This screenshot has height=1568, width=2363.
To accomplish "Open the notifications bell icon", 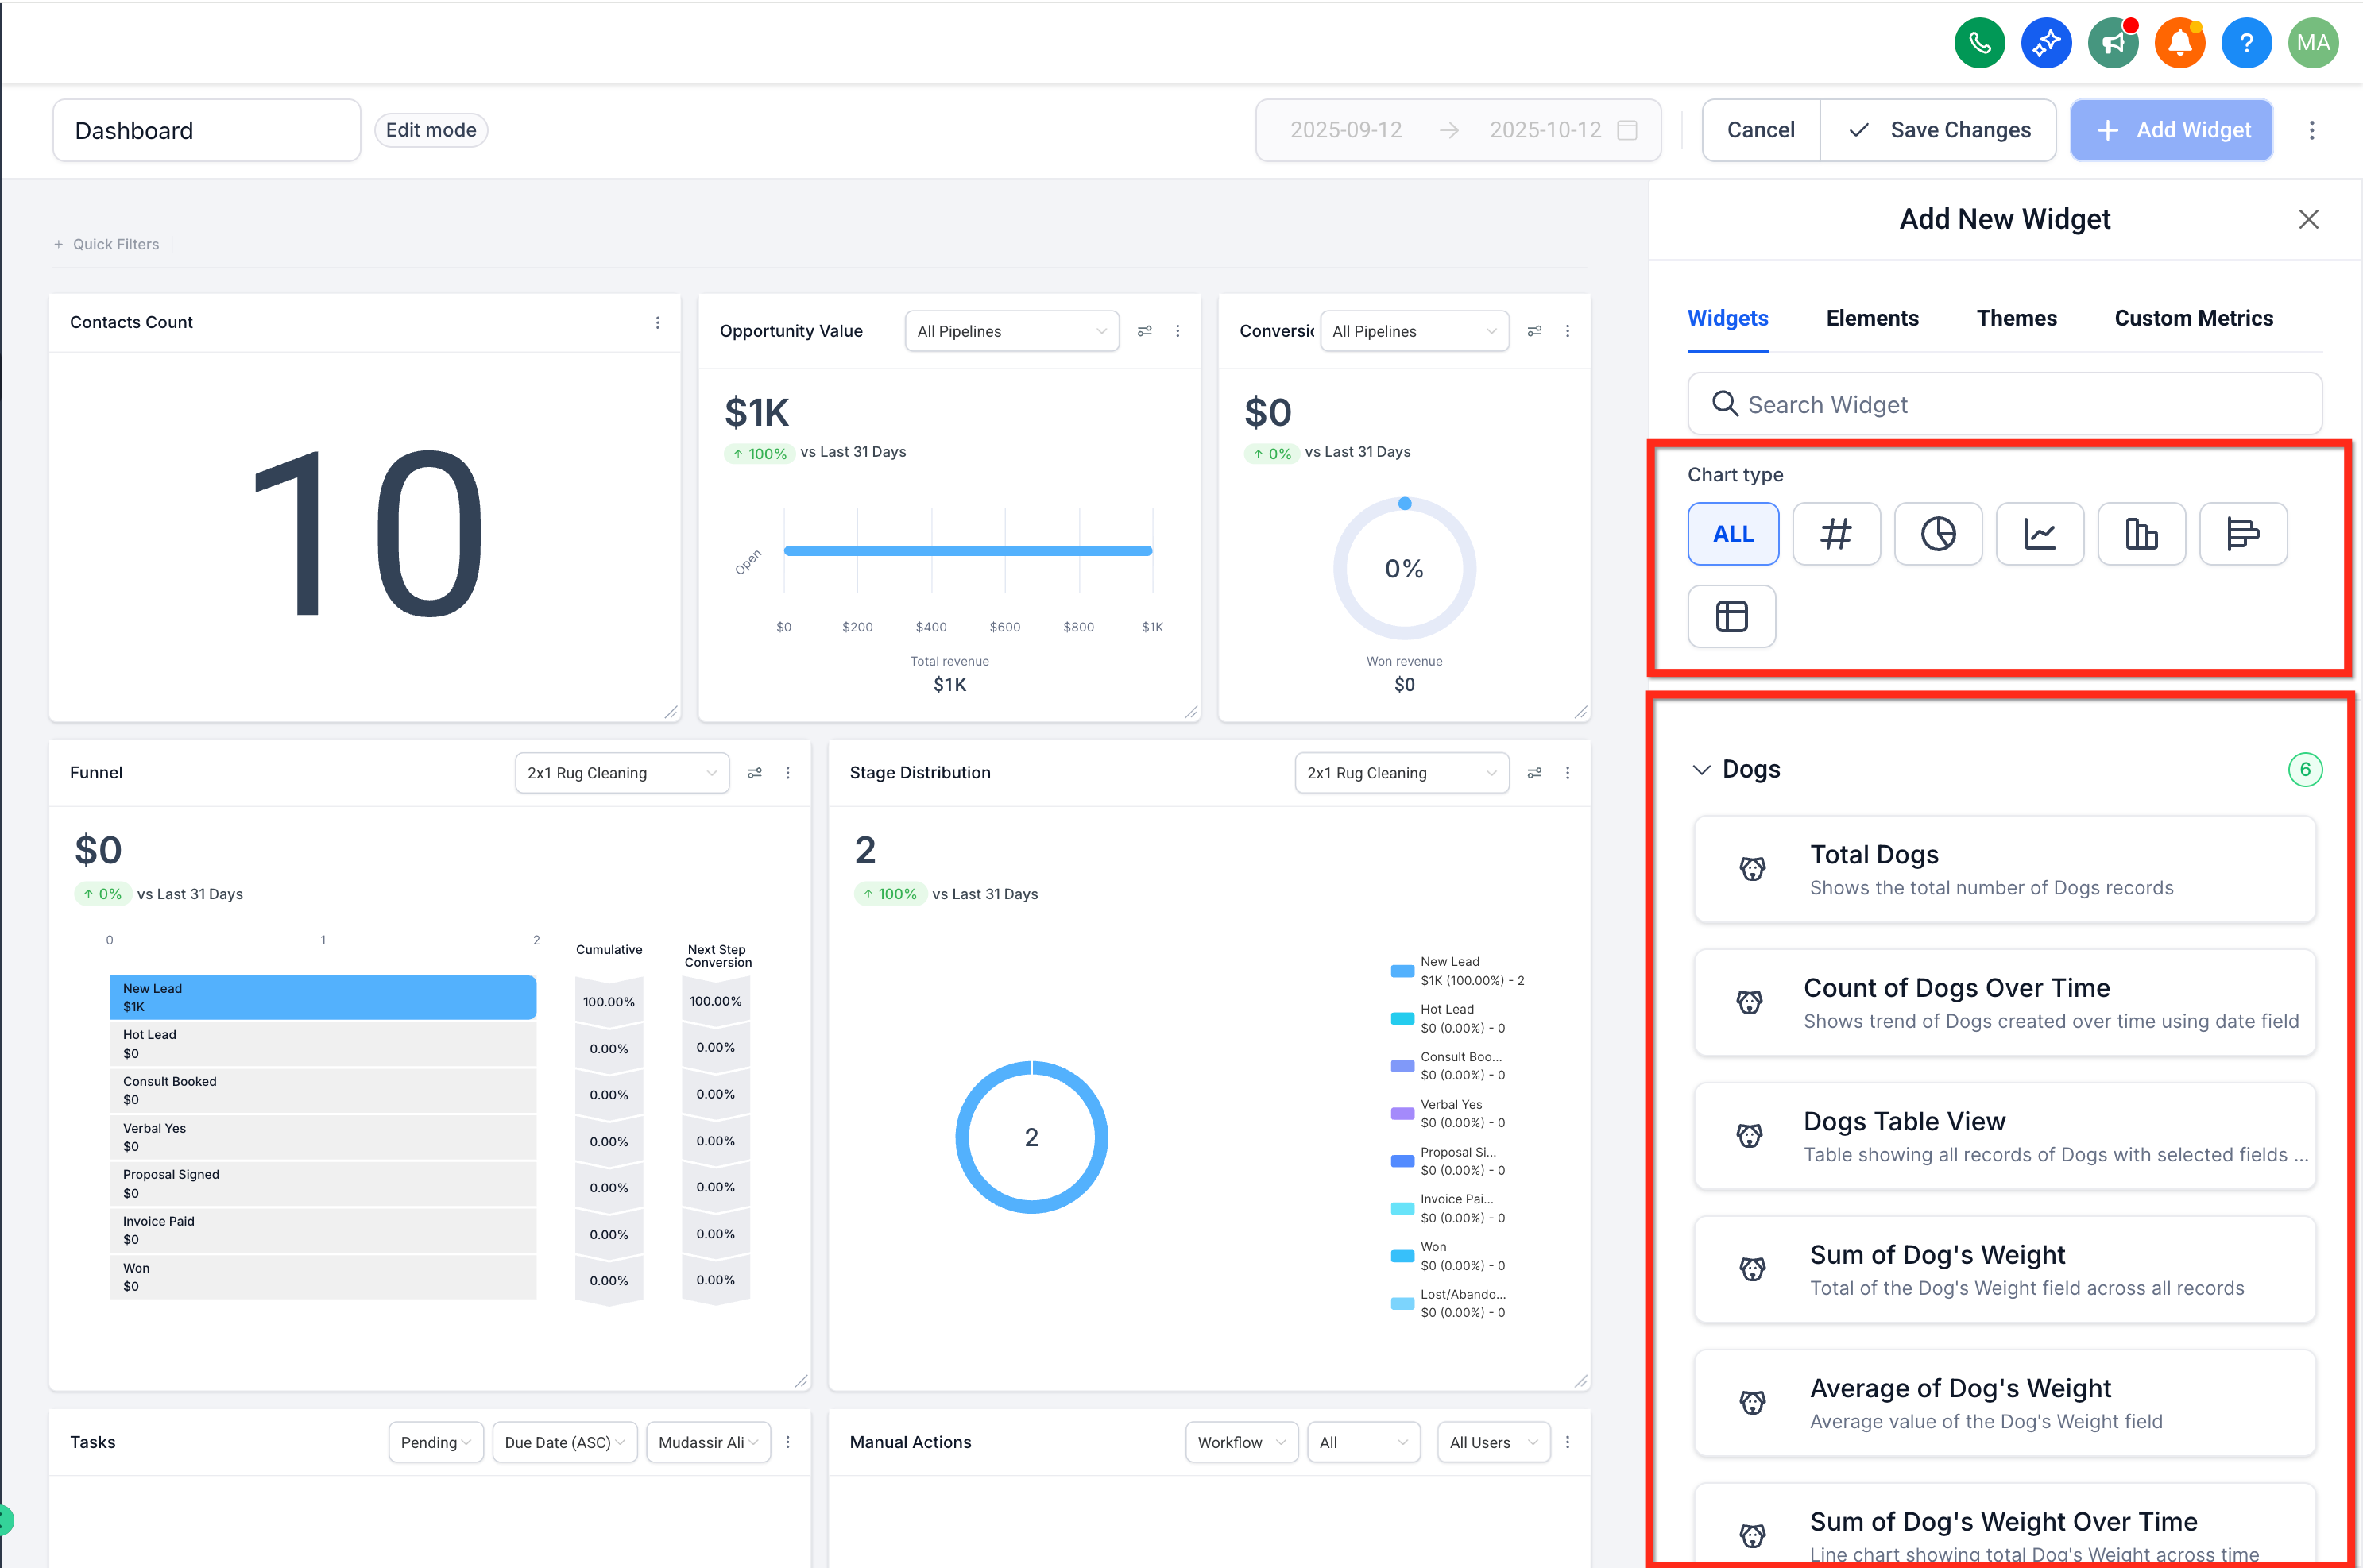I will click(x=2180, y=43).
